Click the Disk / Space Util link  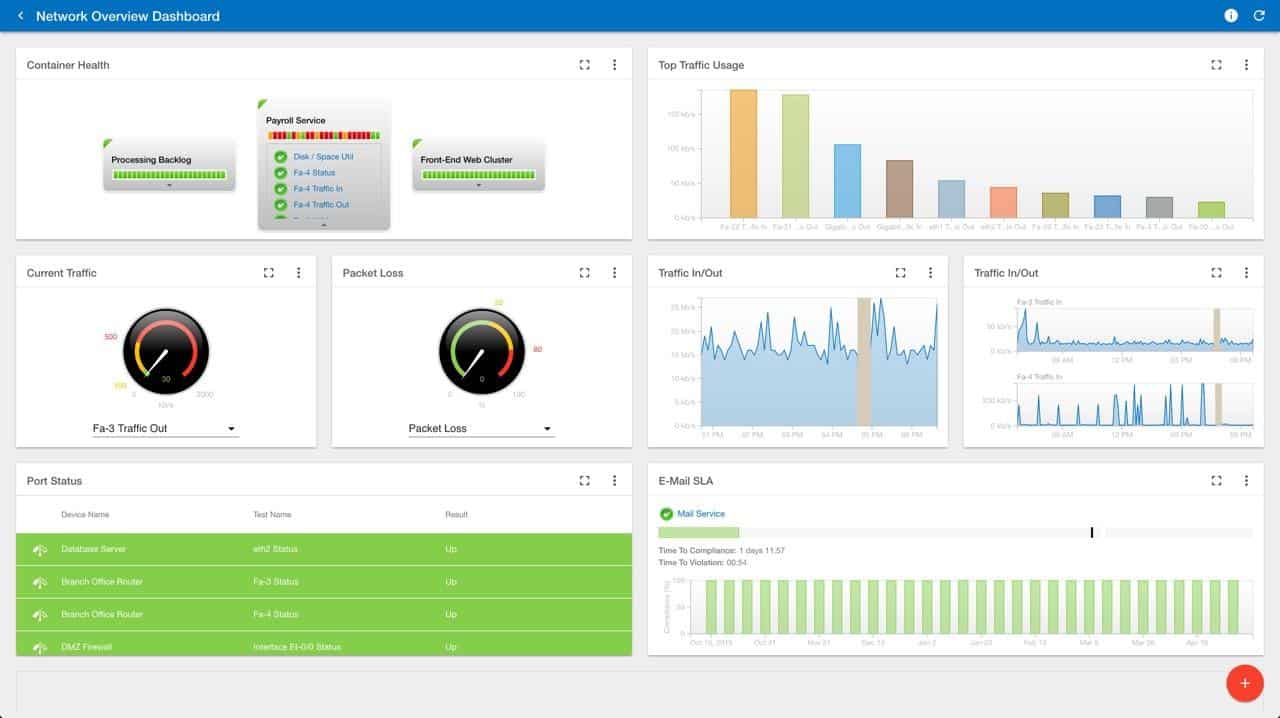tap(323, 157)
